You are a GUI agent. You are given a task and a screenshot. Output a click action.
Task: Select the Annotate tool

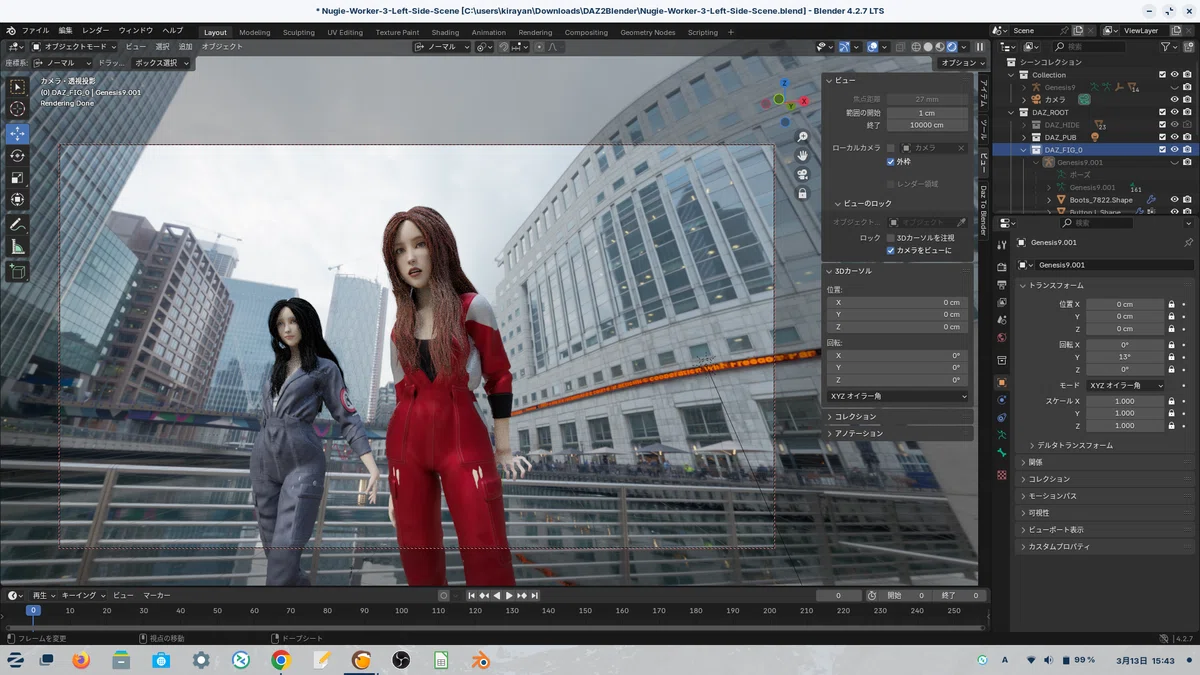point(17,224)
